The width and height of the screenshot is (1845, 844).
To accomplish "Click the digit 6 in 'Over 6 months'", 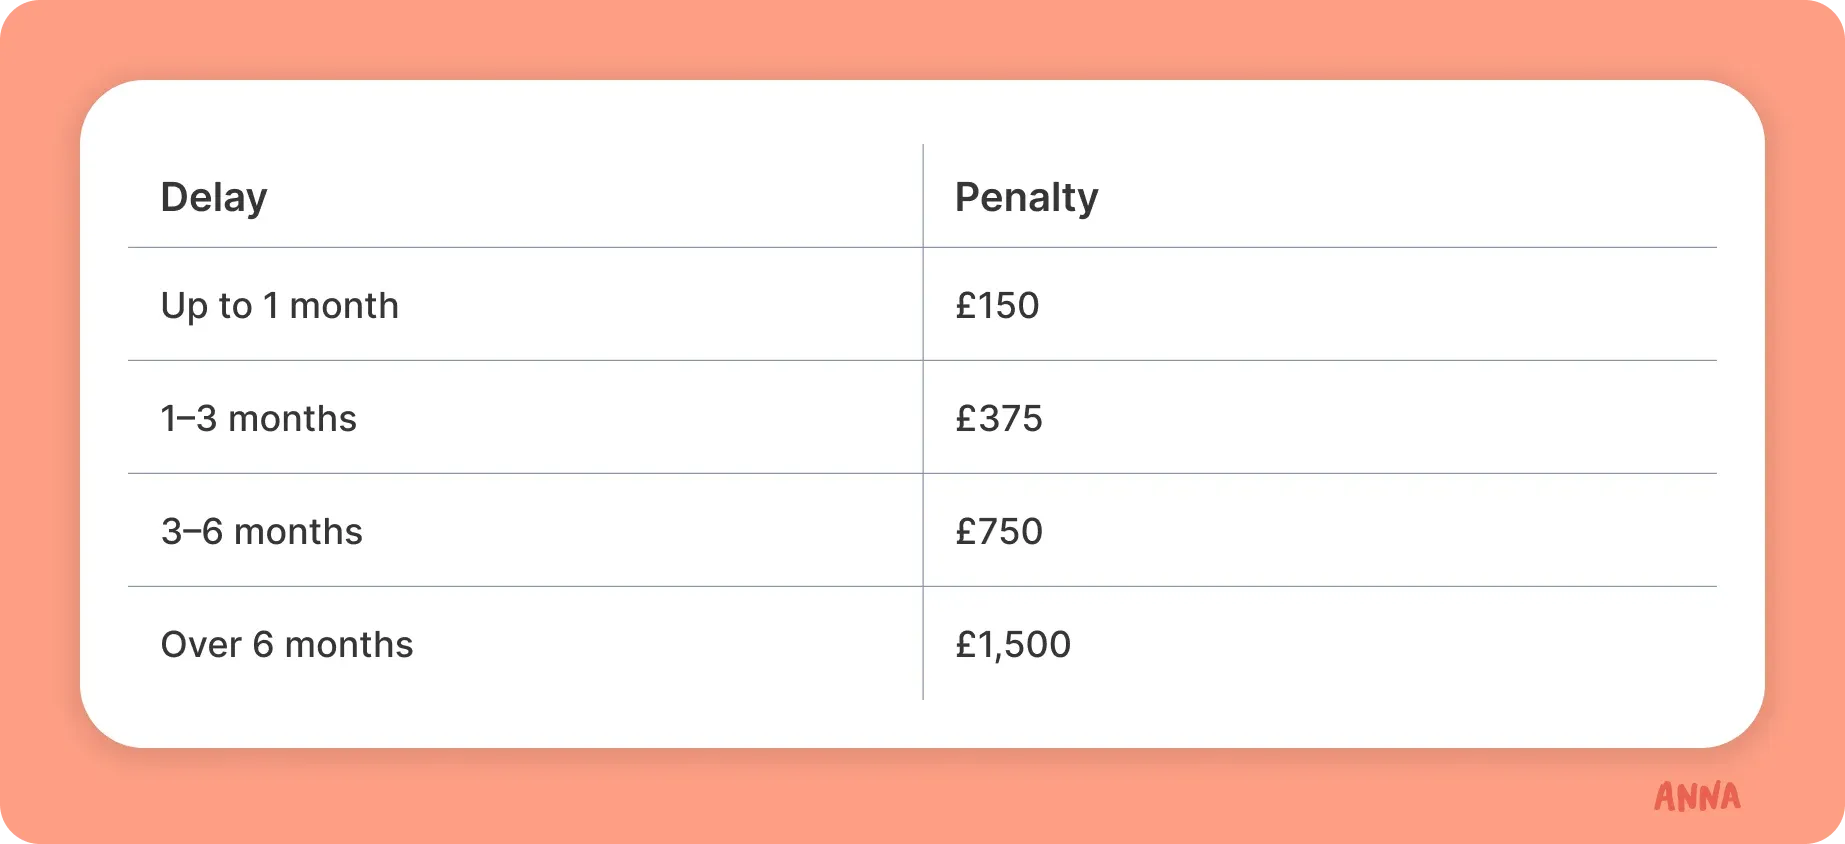I will (x=263, y=644).
